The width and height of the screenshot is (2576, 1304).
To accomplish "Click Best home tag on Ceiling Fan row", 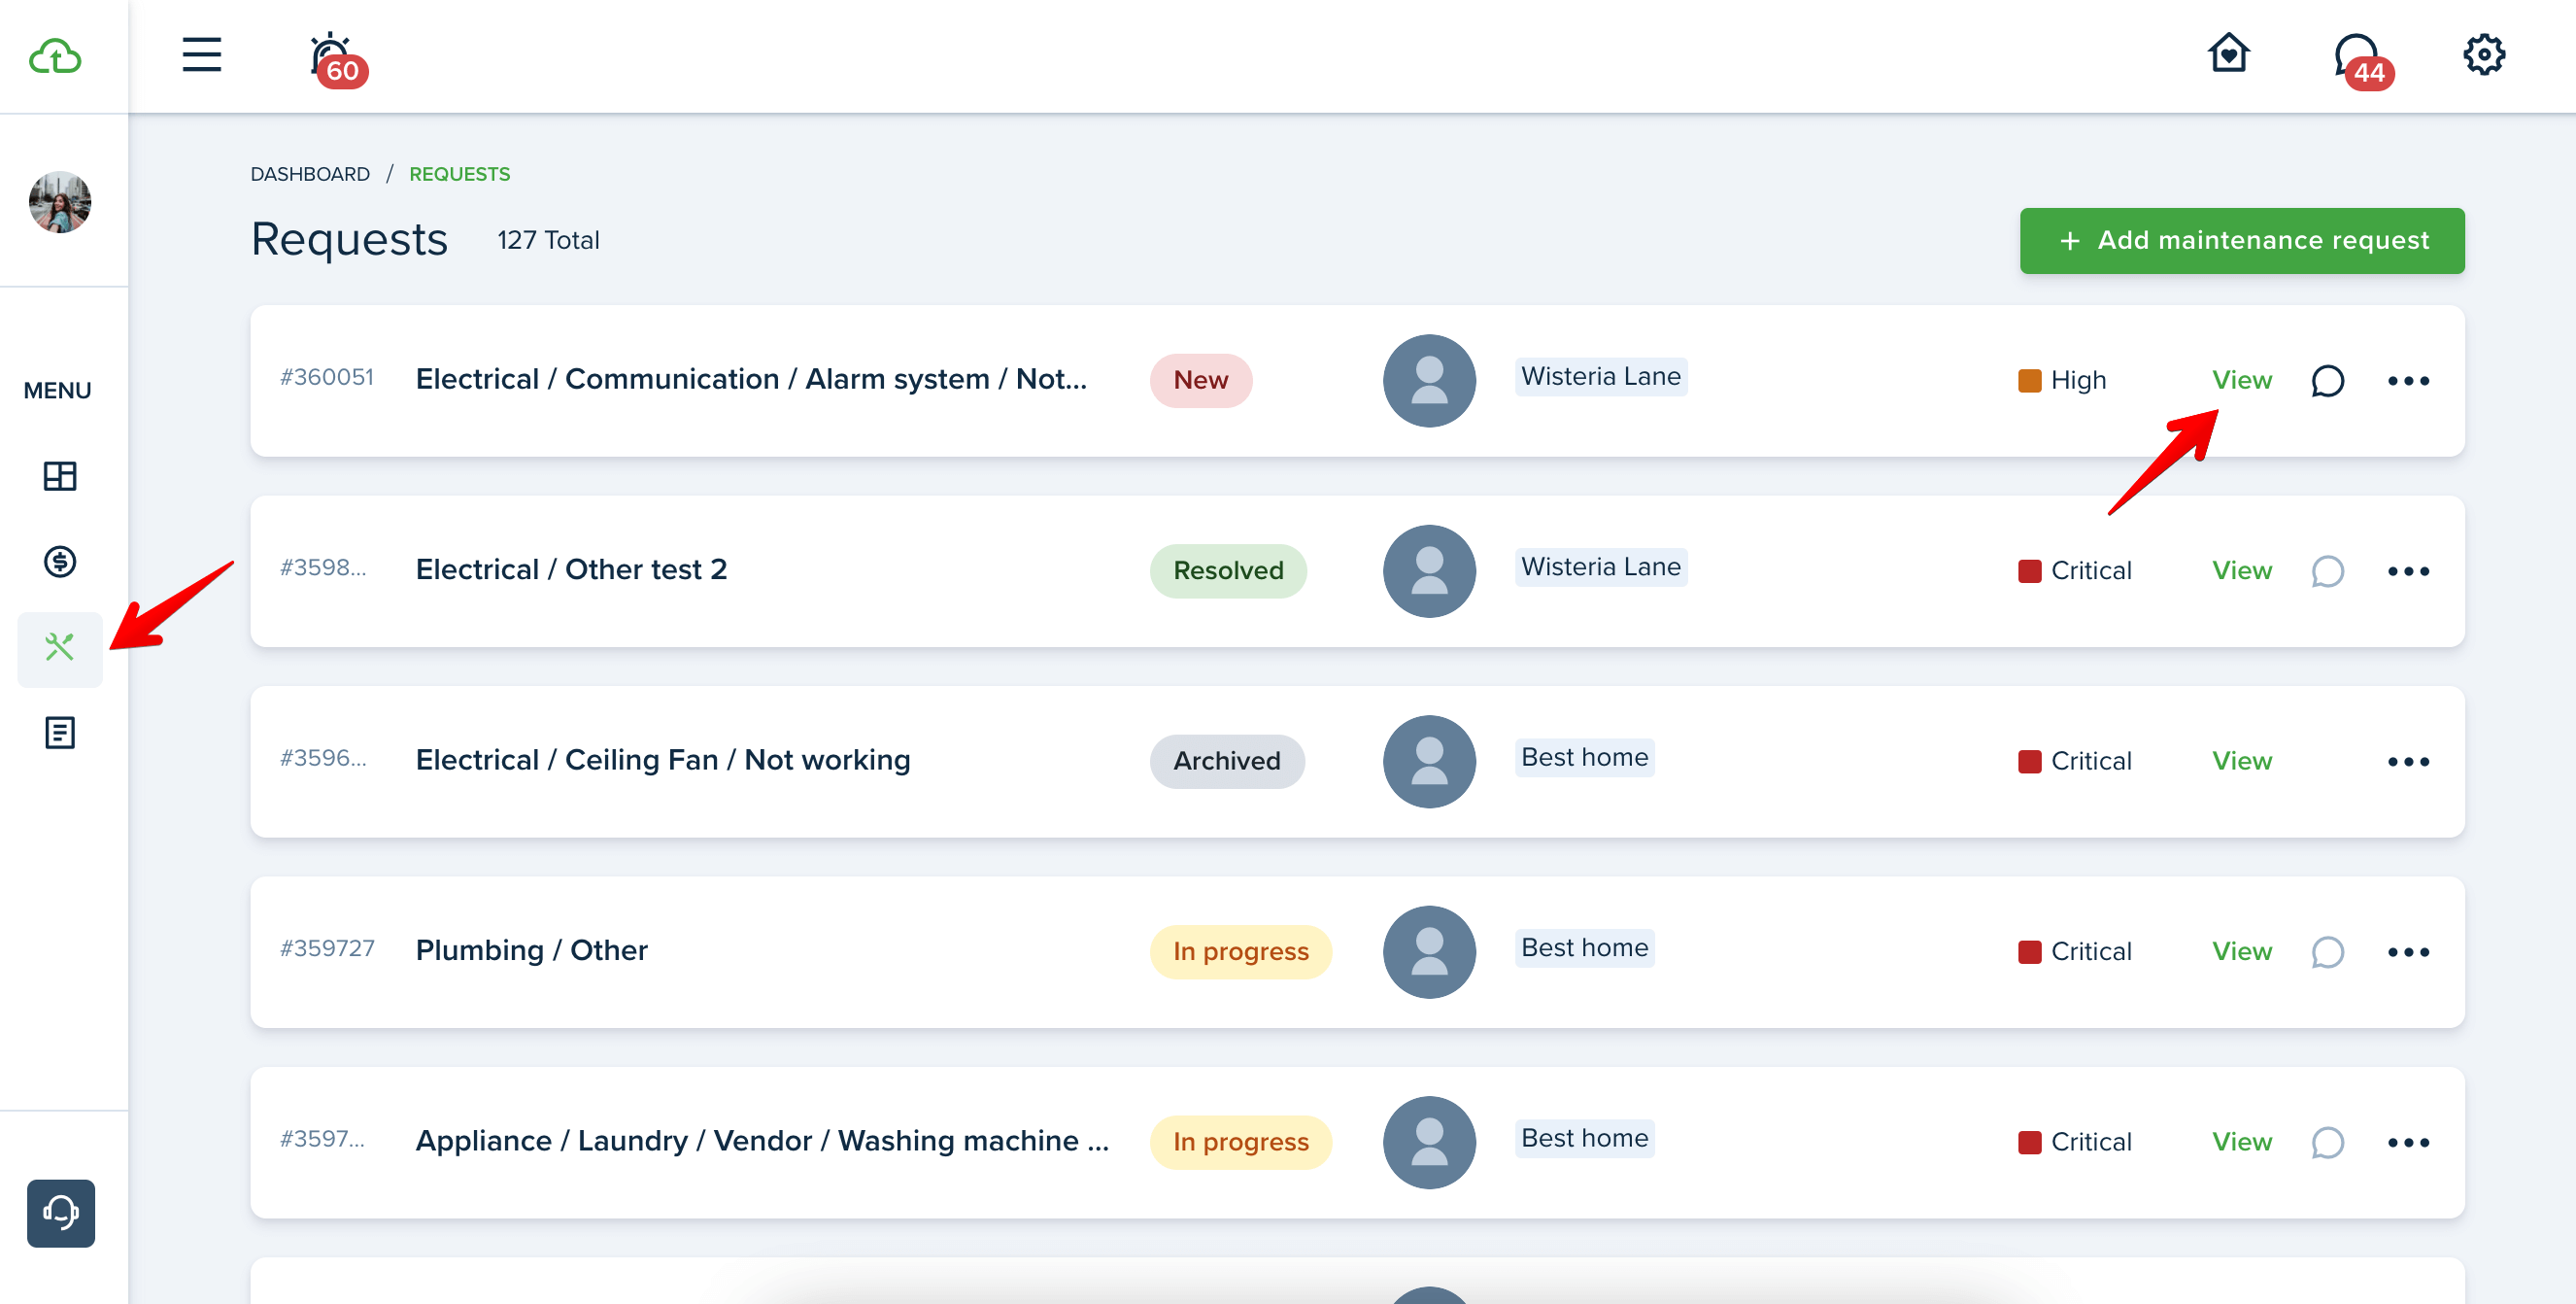I will coord(1584,757).
